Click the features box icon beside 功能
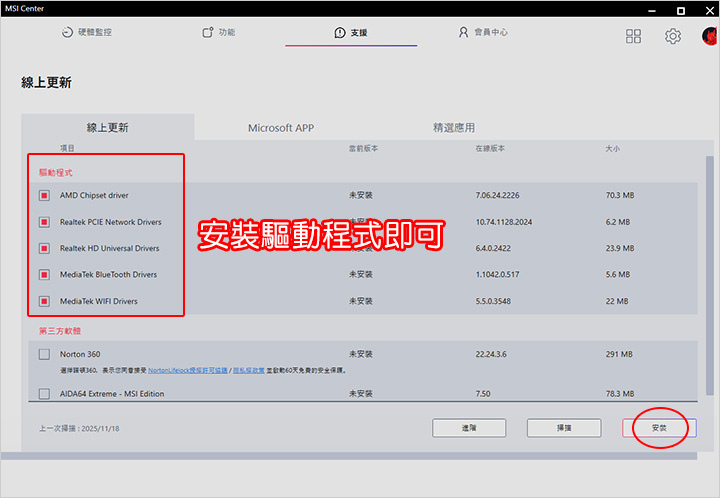This screenshot has height=498, width=720. tap(208, 32)
